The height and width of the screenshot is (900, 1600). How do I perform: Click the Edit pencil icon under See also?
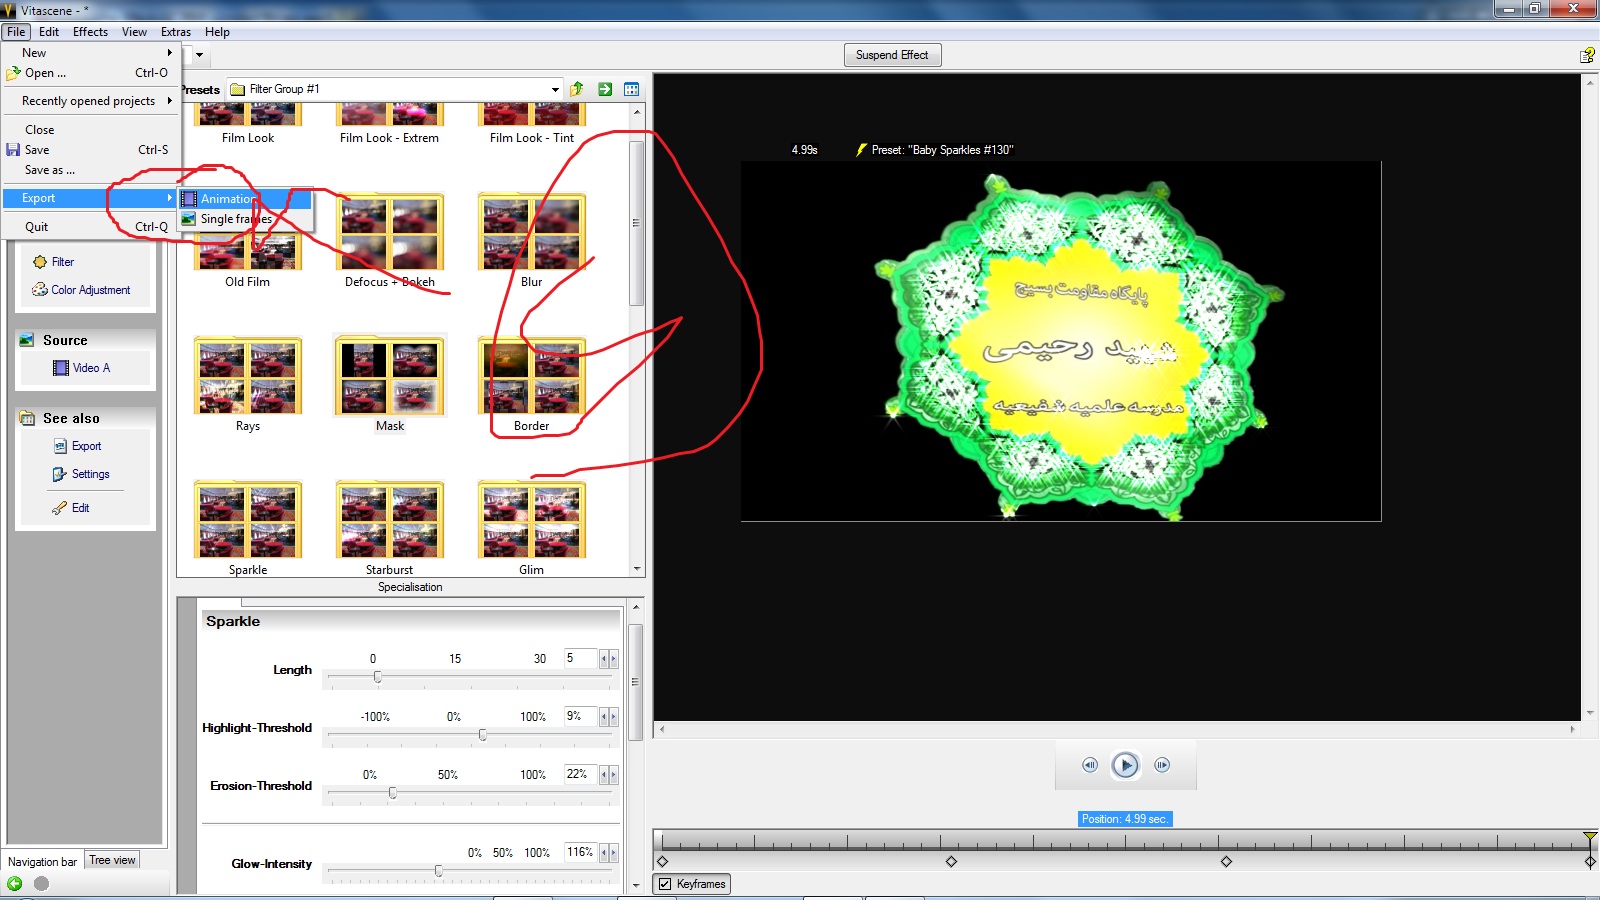pyautogui.click(x=60, y=508)
